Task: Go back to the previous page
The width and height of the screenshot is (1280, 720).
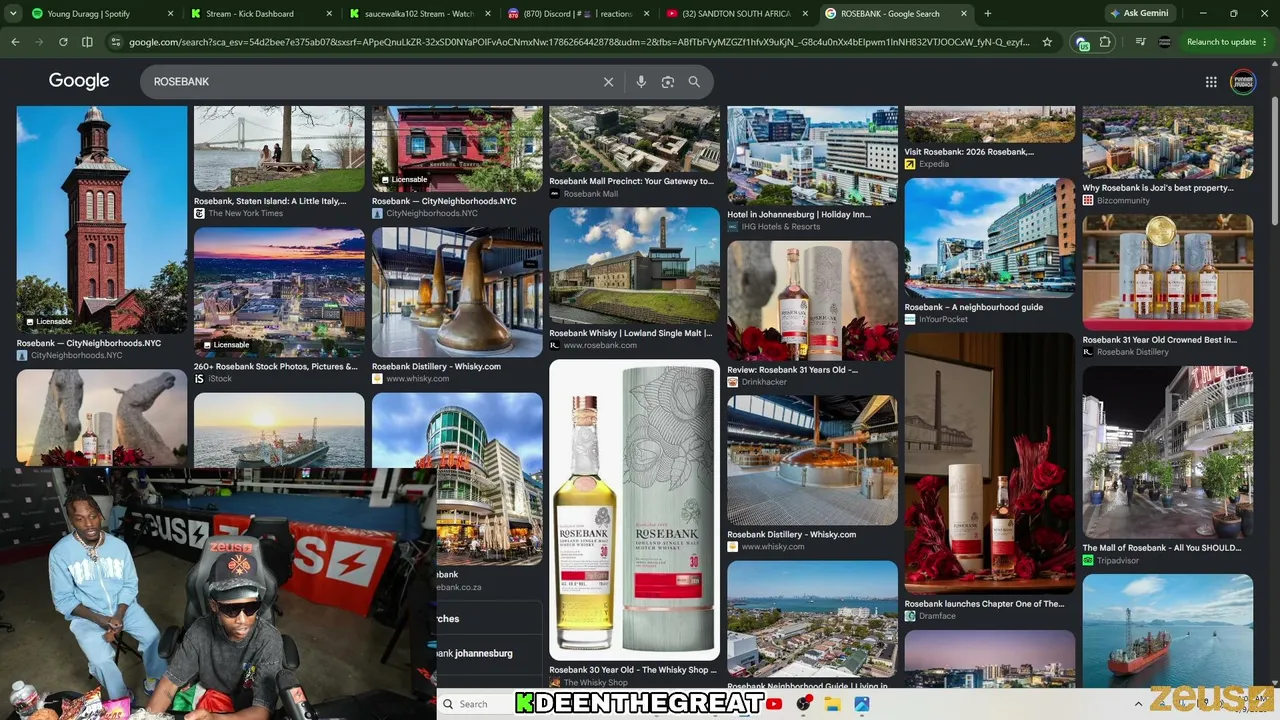Action: [15, 42]
